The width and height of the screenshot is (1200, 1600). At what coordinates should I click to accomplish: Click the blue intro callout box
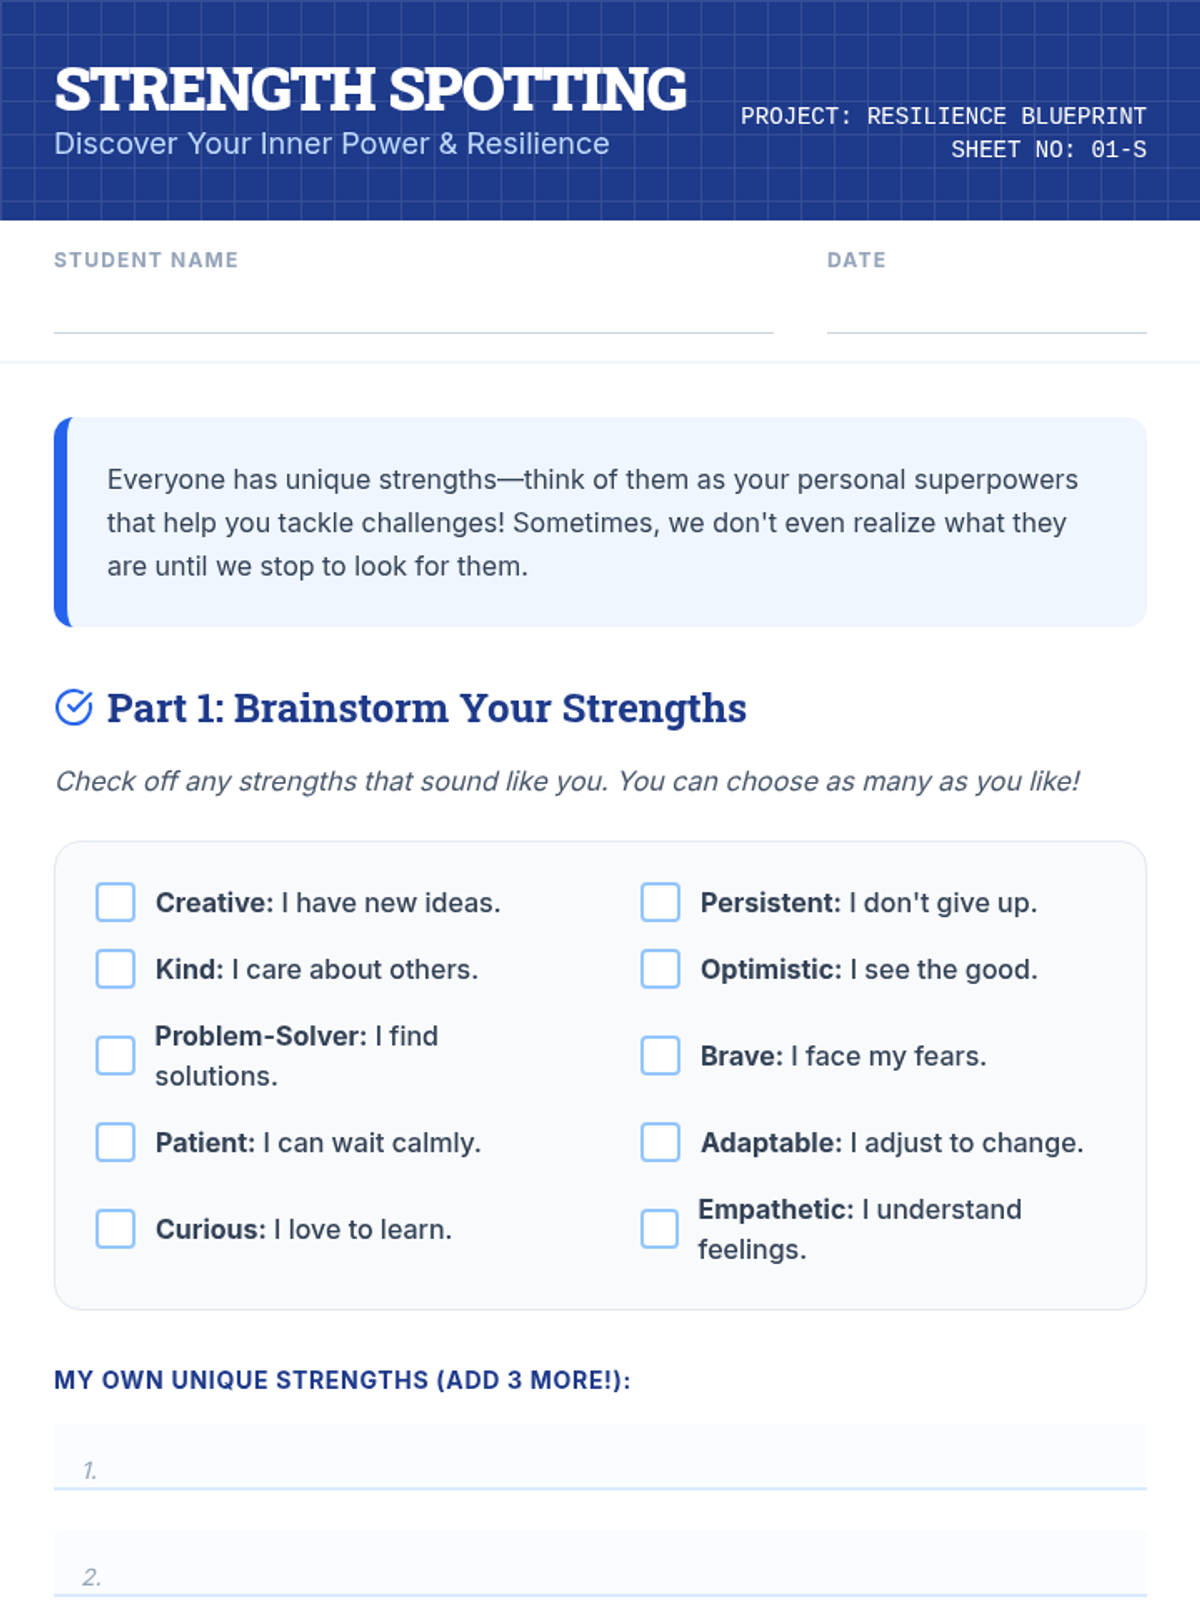point(600,522)
